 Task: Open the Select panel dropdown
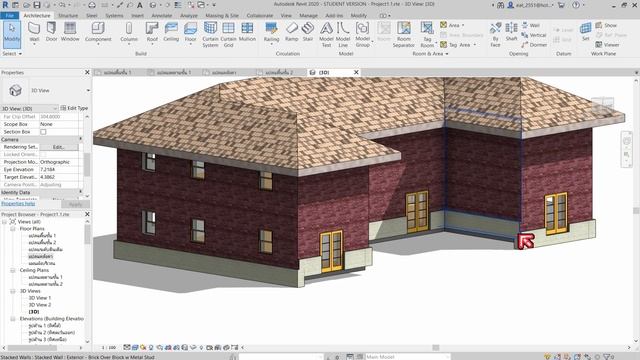[12, 53]
